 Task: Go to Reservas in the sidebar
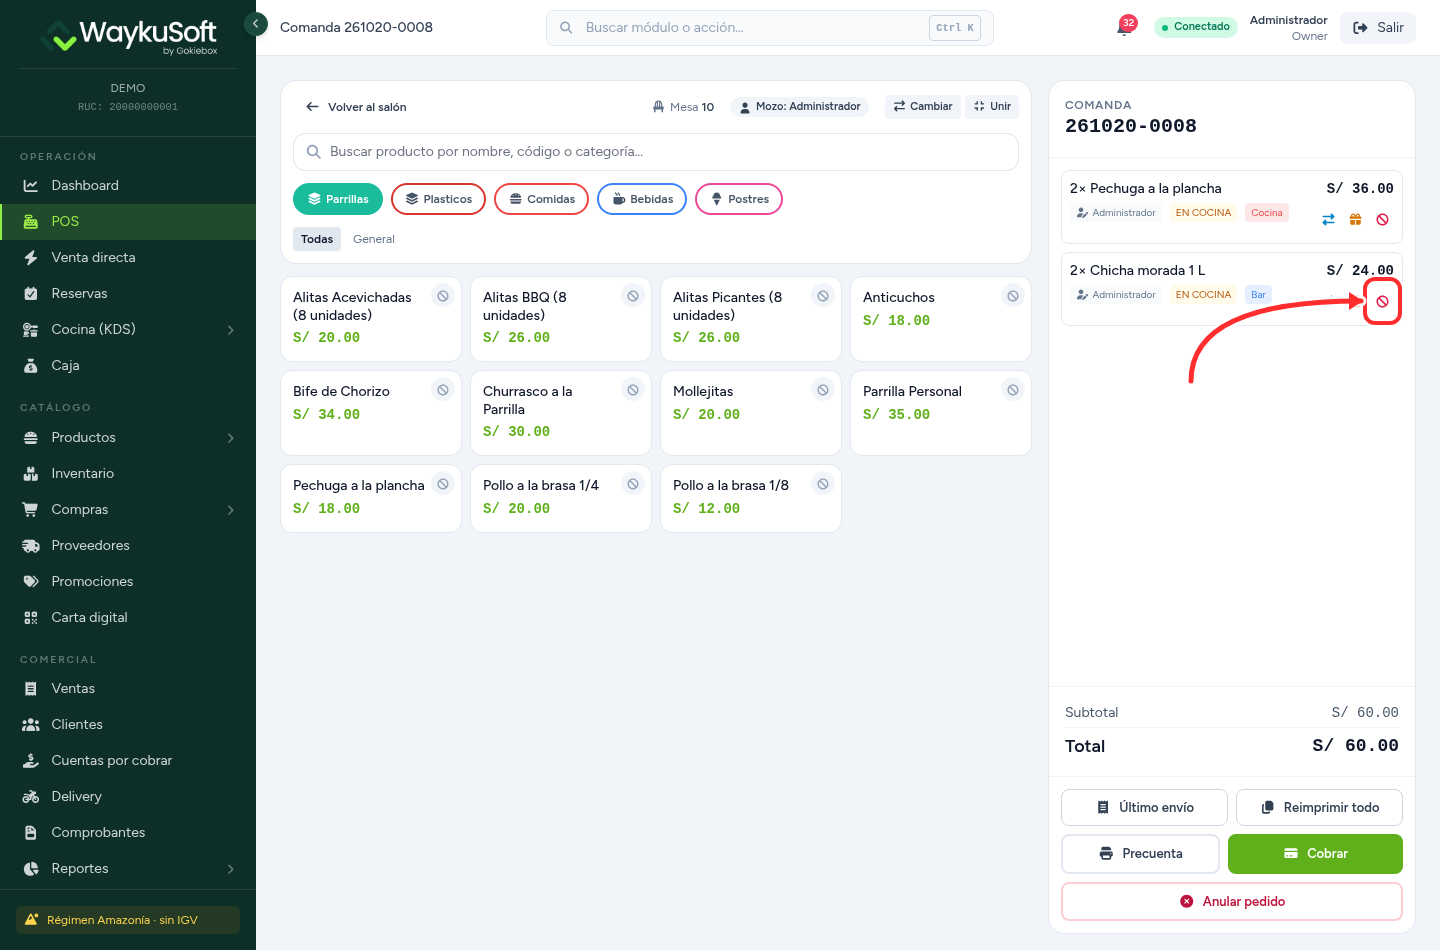pyautogui.click(x=128, y=293)
